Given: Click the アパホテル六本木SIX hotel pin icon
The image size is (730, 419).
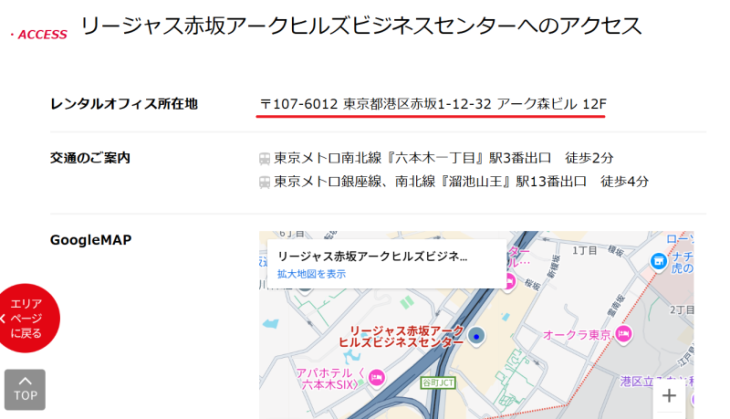Looking at the screenshot, I should 376,377.
